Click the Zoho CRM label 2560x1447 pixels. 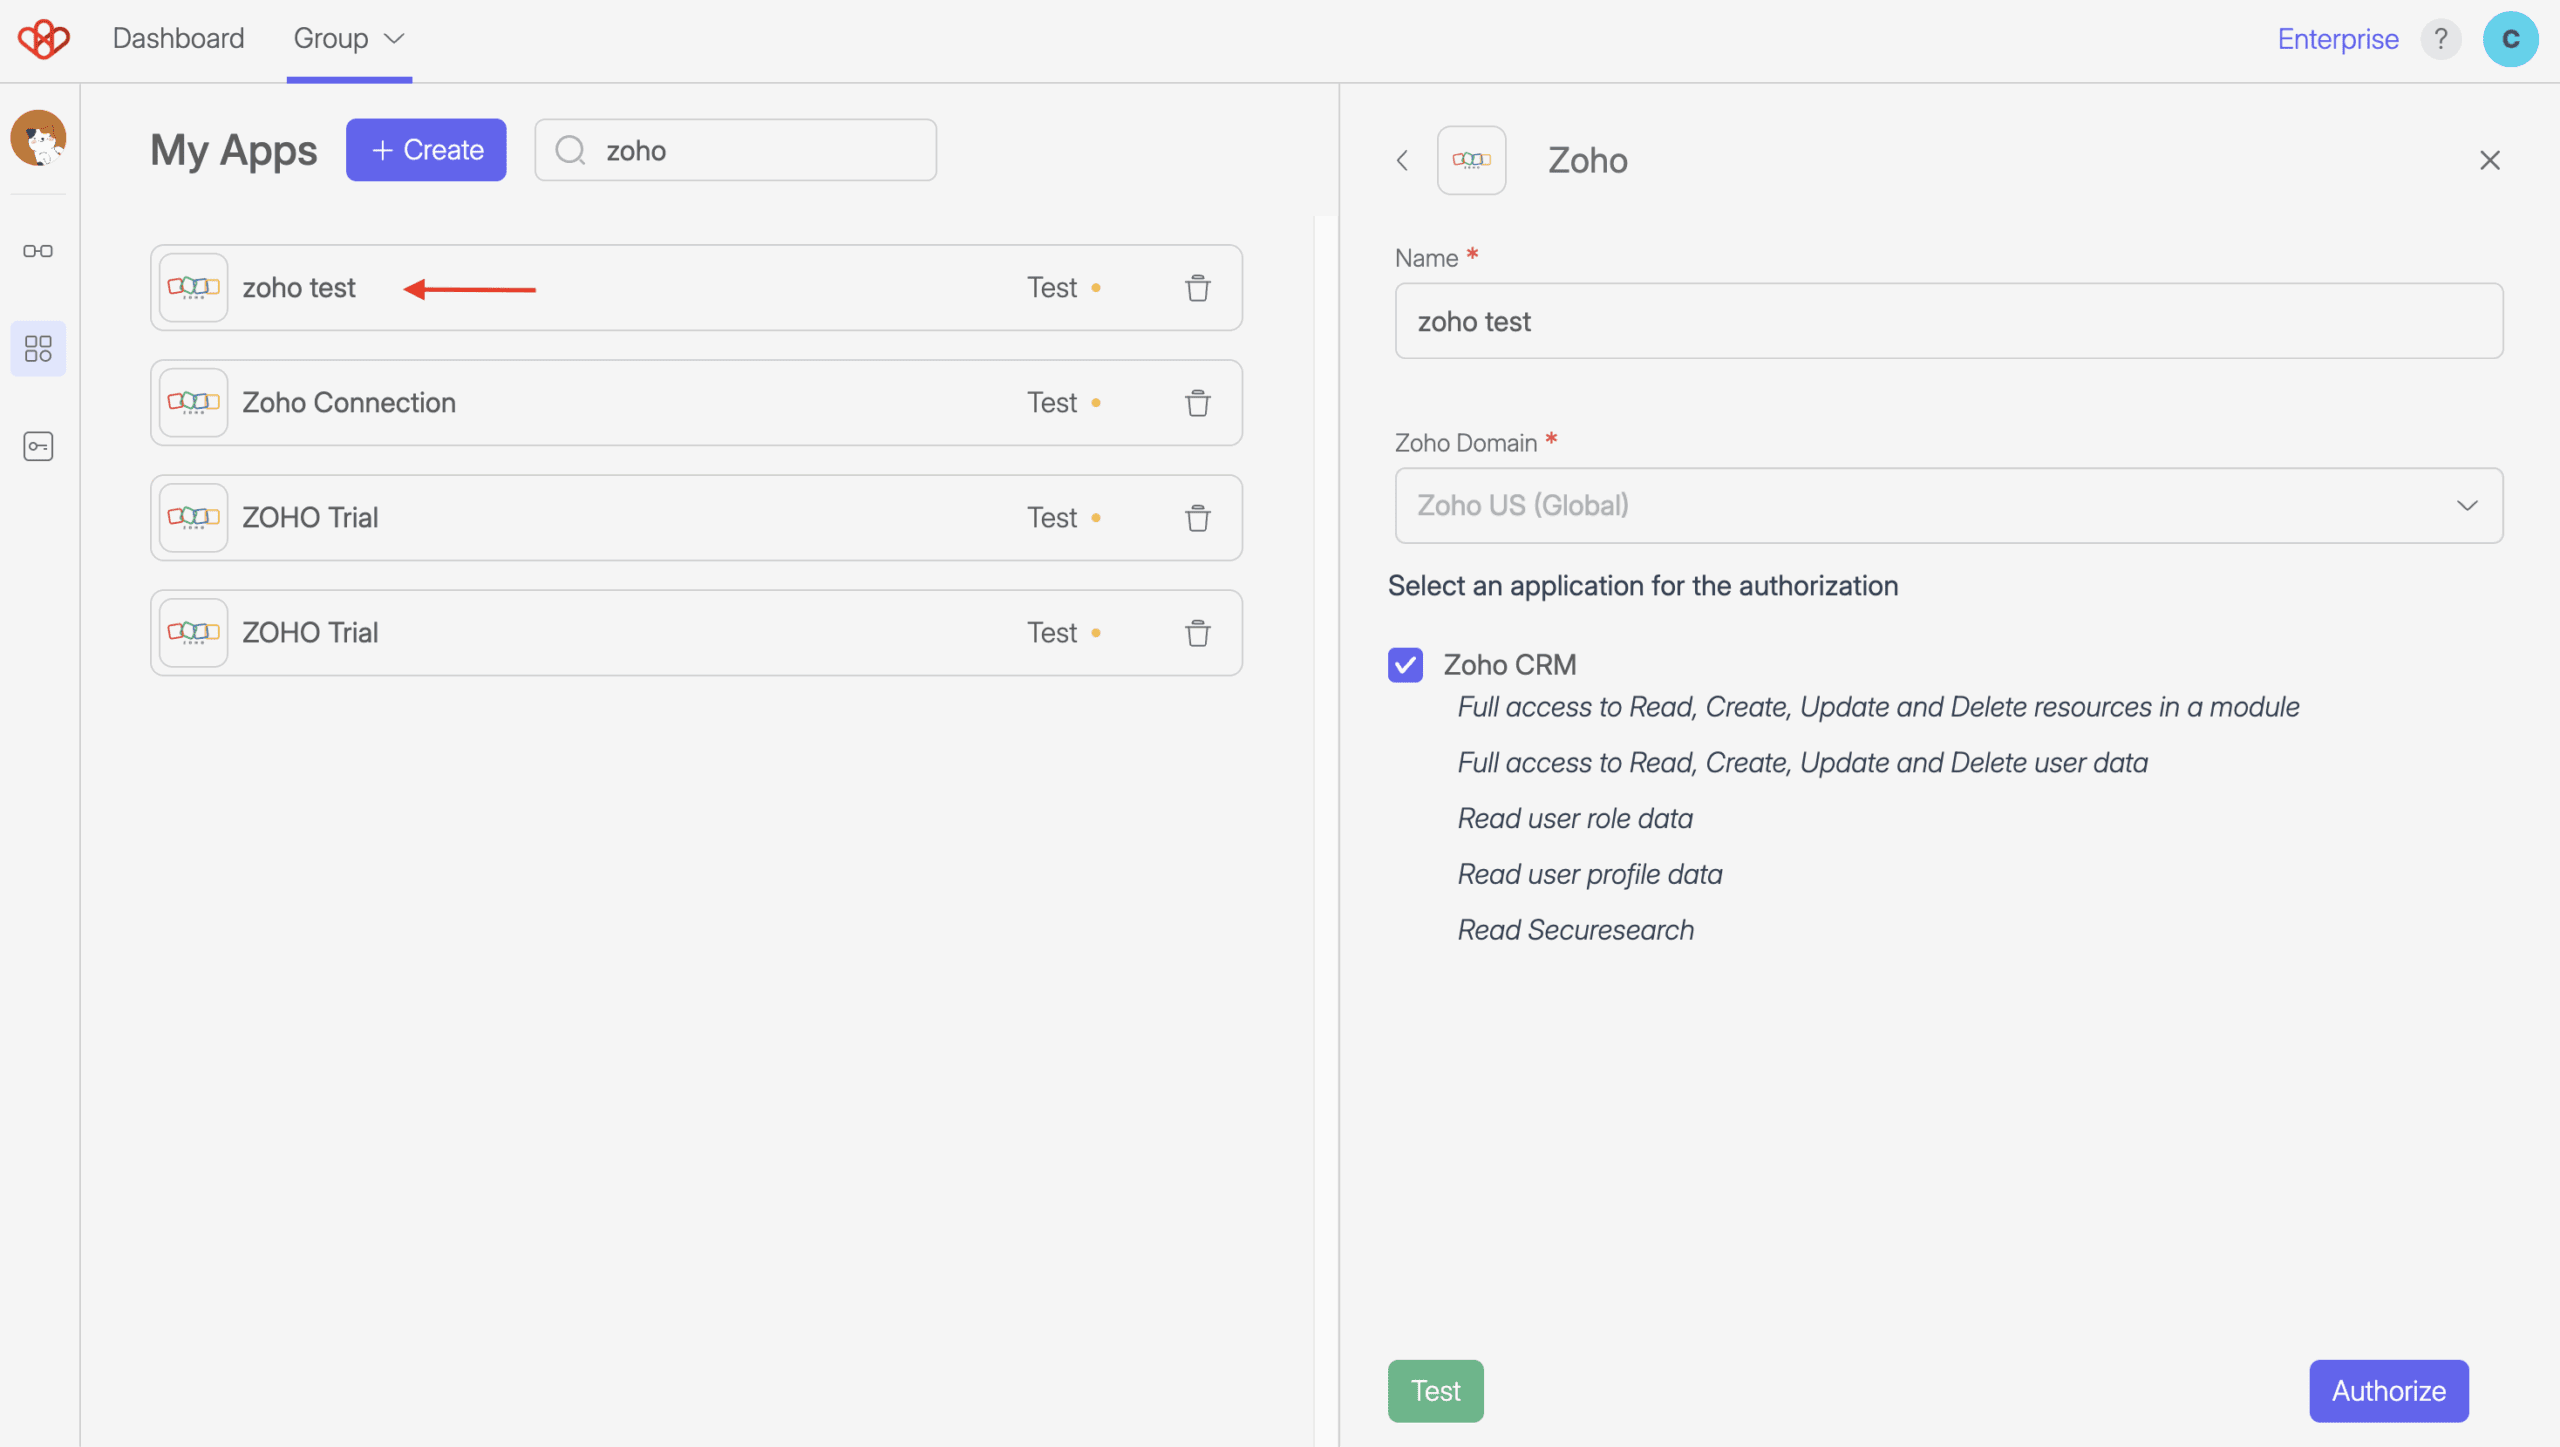(1510, 665)
